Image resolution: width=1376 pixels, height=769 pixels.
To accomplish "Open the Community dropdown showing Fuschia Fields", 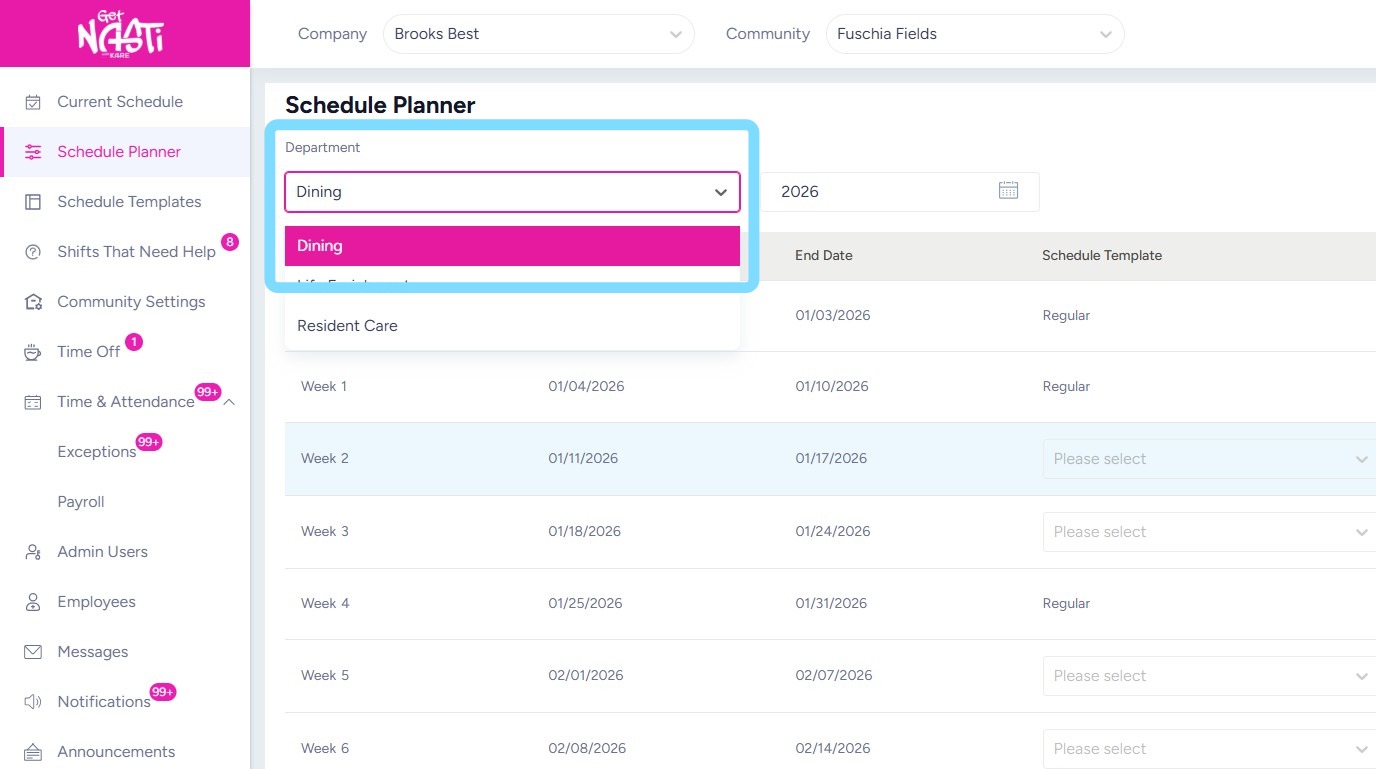I will [974, 34].
